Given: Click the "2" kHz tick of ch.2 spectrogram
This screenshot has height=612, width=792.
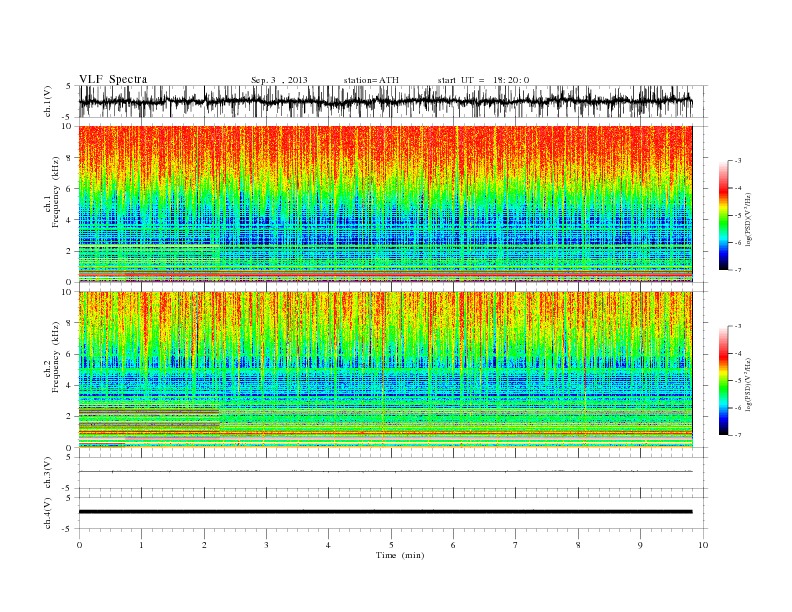Looking at the screenshot, I should [x=69, y=417].
